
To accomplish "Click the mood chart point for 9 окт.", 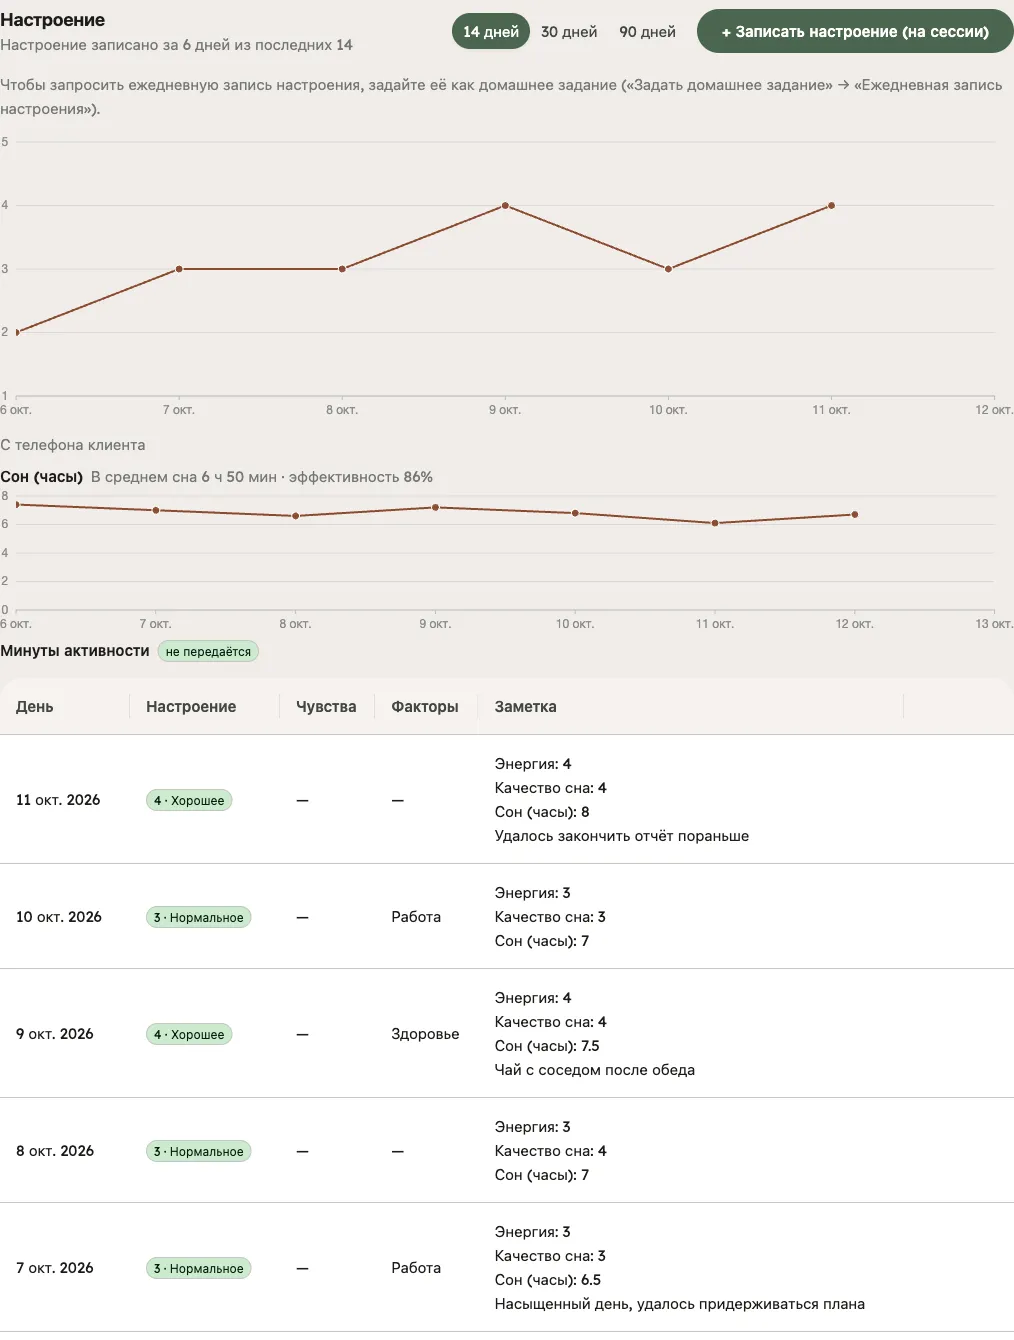I will [x=505, y=206].
